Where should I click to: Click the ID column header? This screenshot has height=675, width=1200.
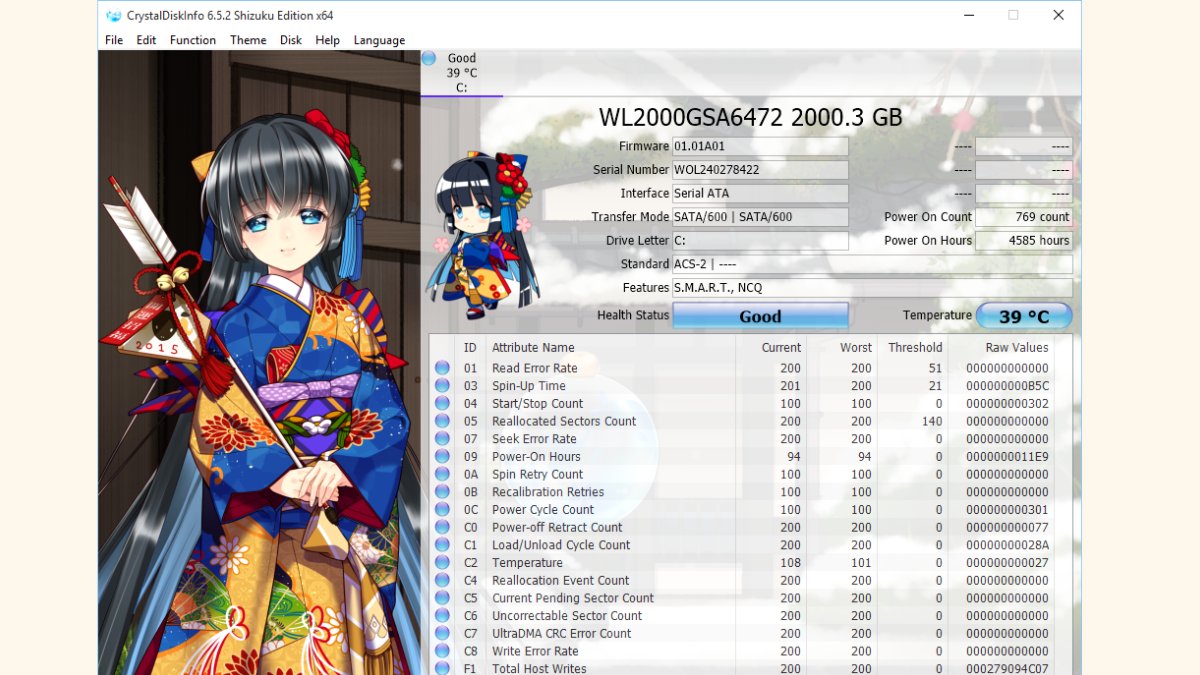pos(470,348)
